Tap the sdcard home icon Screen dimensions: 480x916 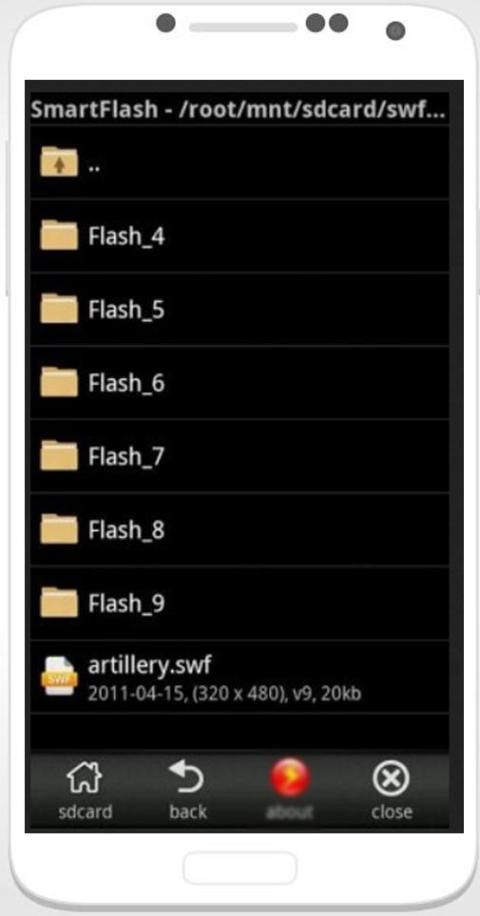pyautogui.click(x=85, y=778)
